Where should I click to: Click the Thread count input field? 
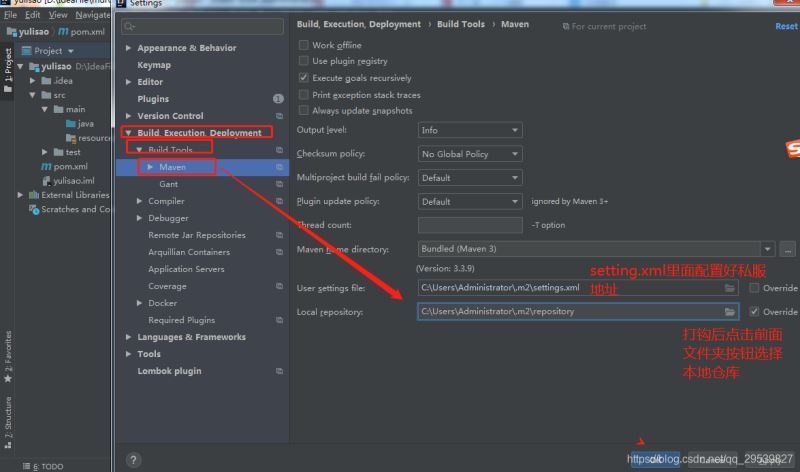coord(469,225)
